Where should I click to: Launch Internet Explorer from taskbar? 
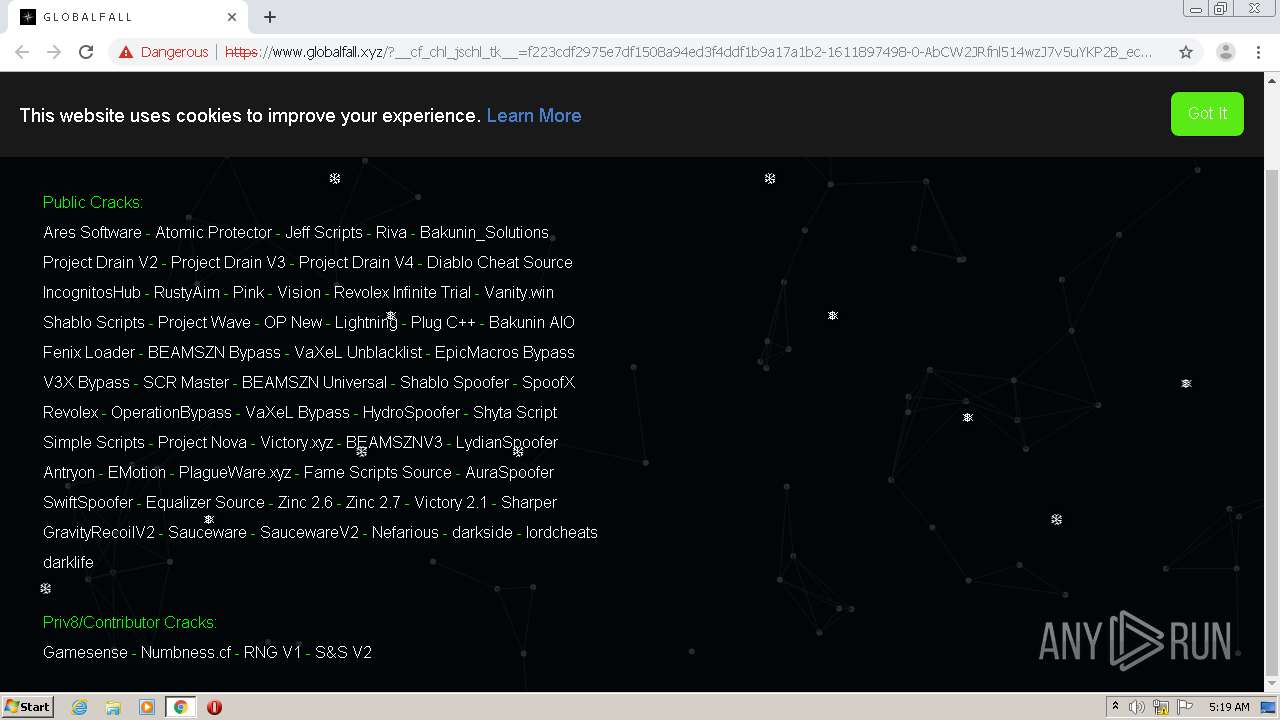point(80,707)
